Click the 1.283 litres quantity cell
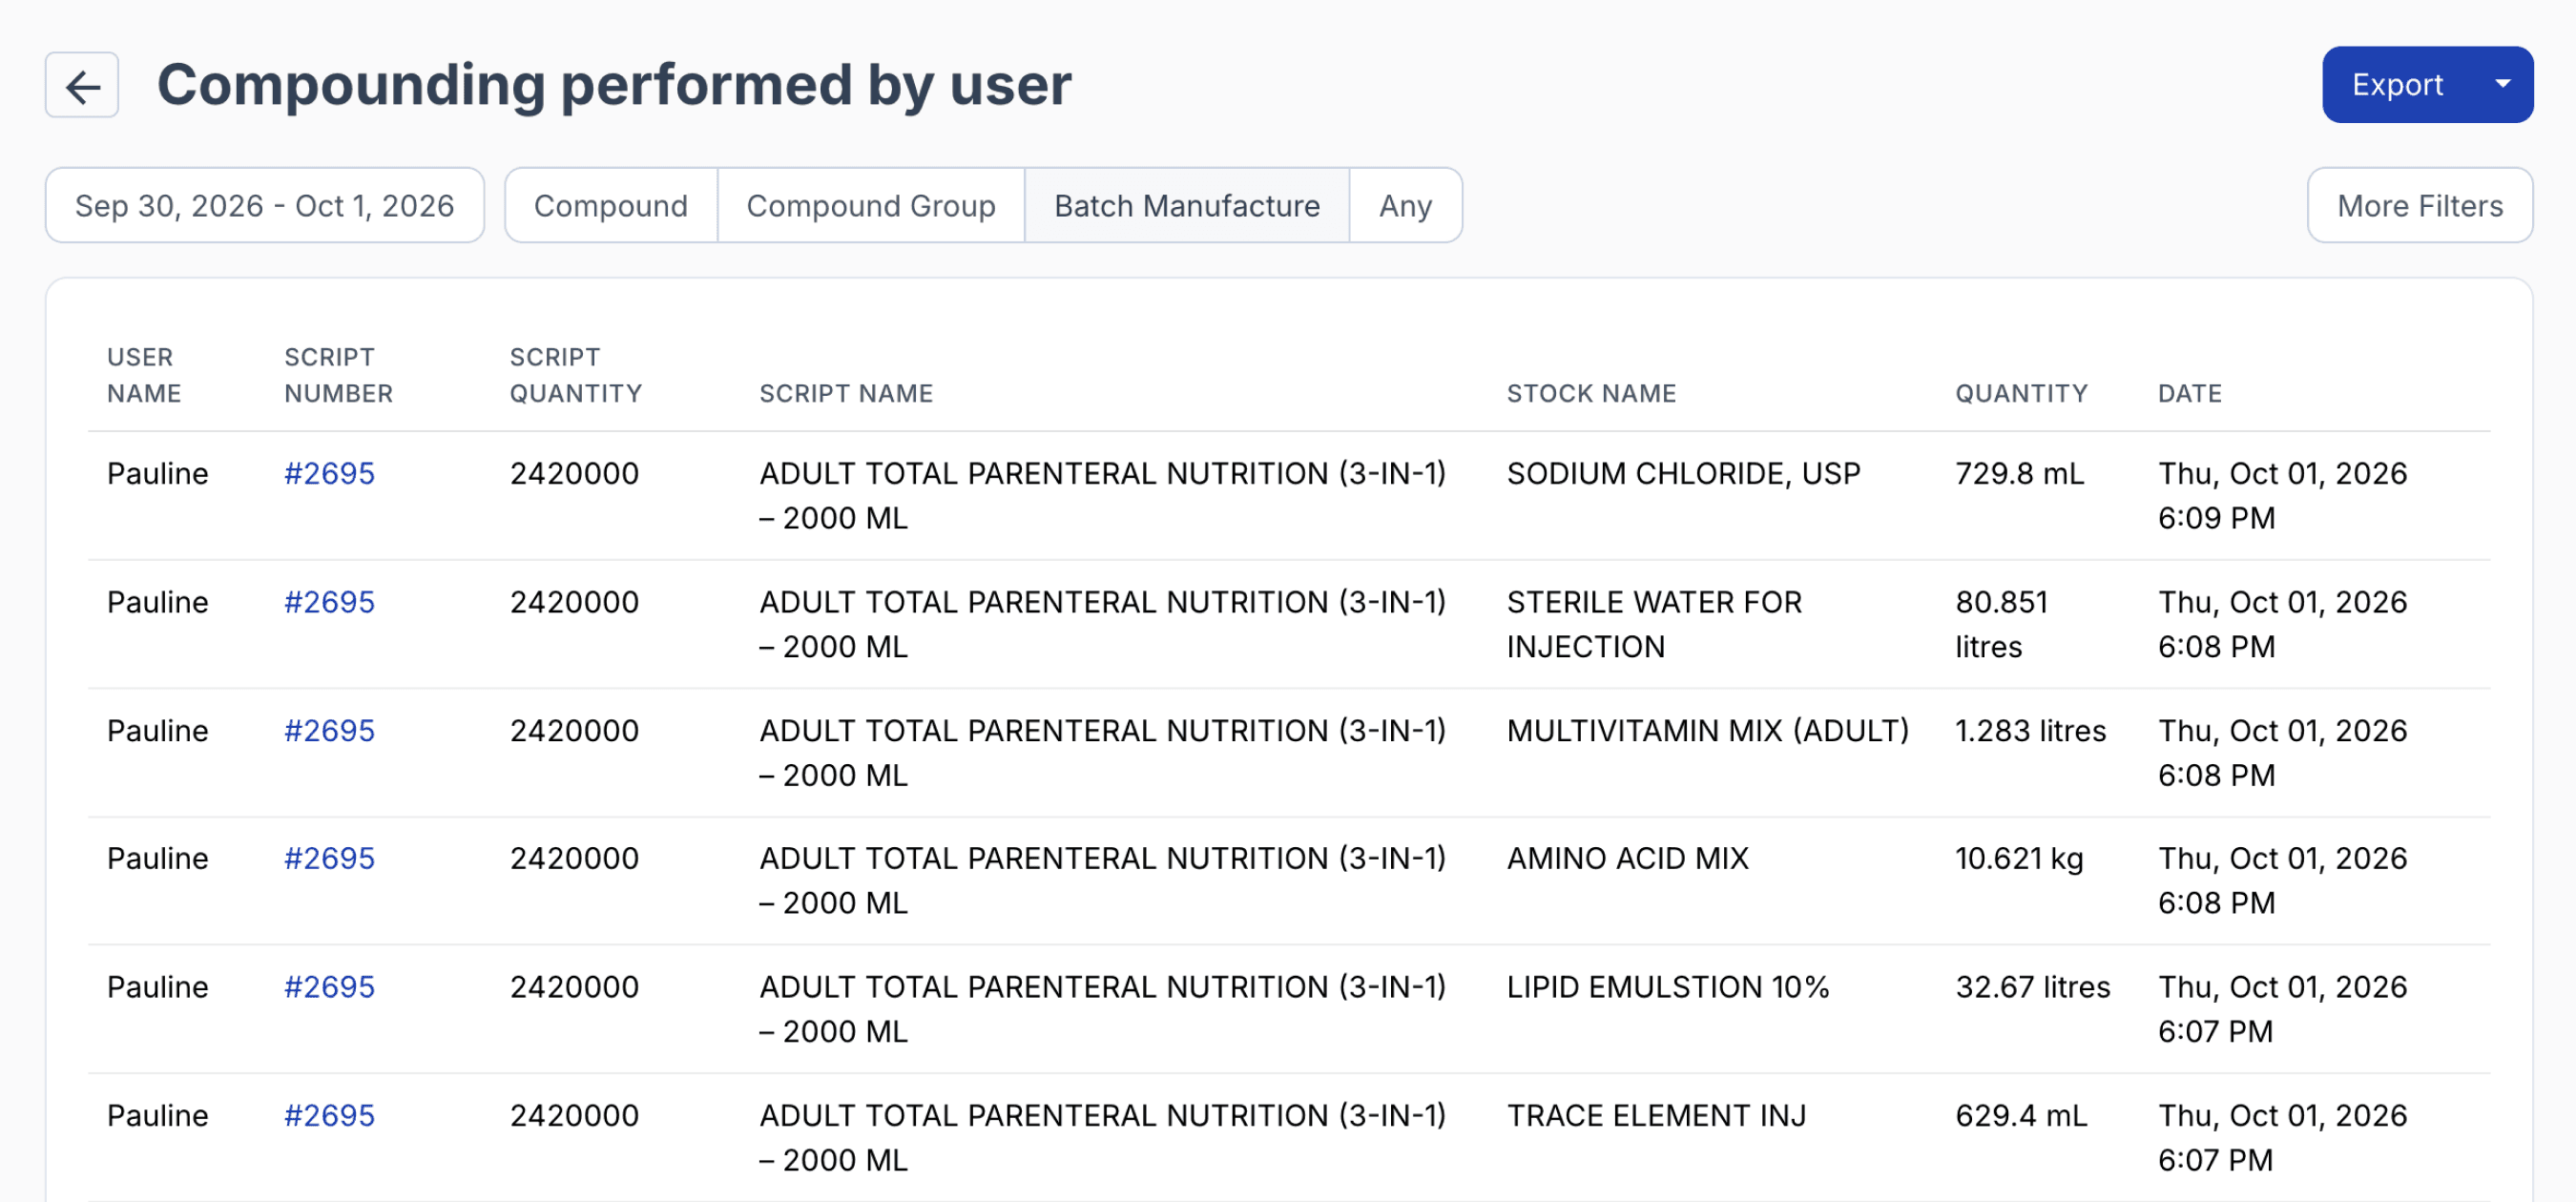Viewport: 2576px width, 1202px height. coord(2030,730)
